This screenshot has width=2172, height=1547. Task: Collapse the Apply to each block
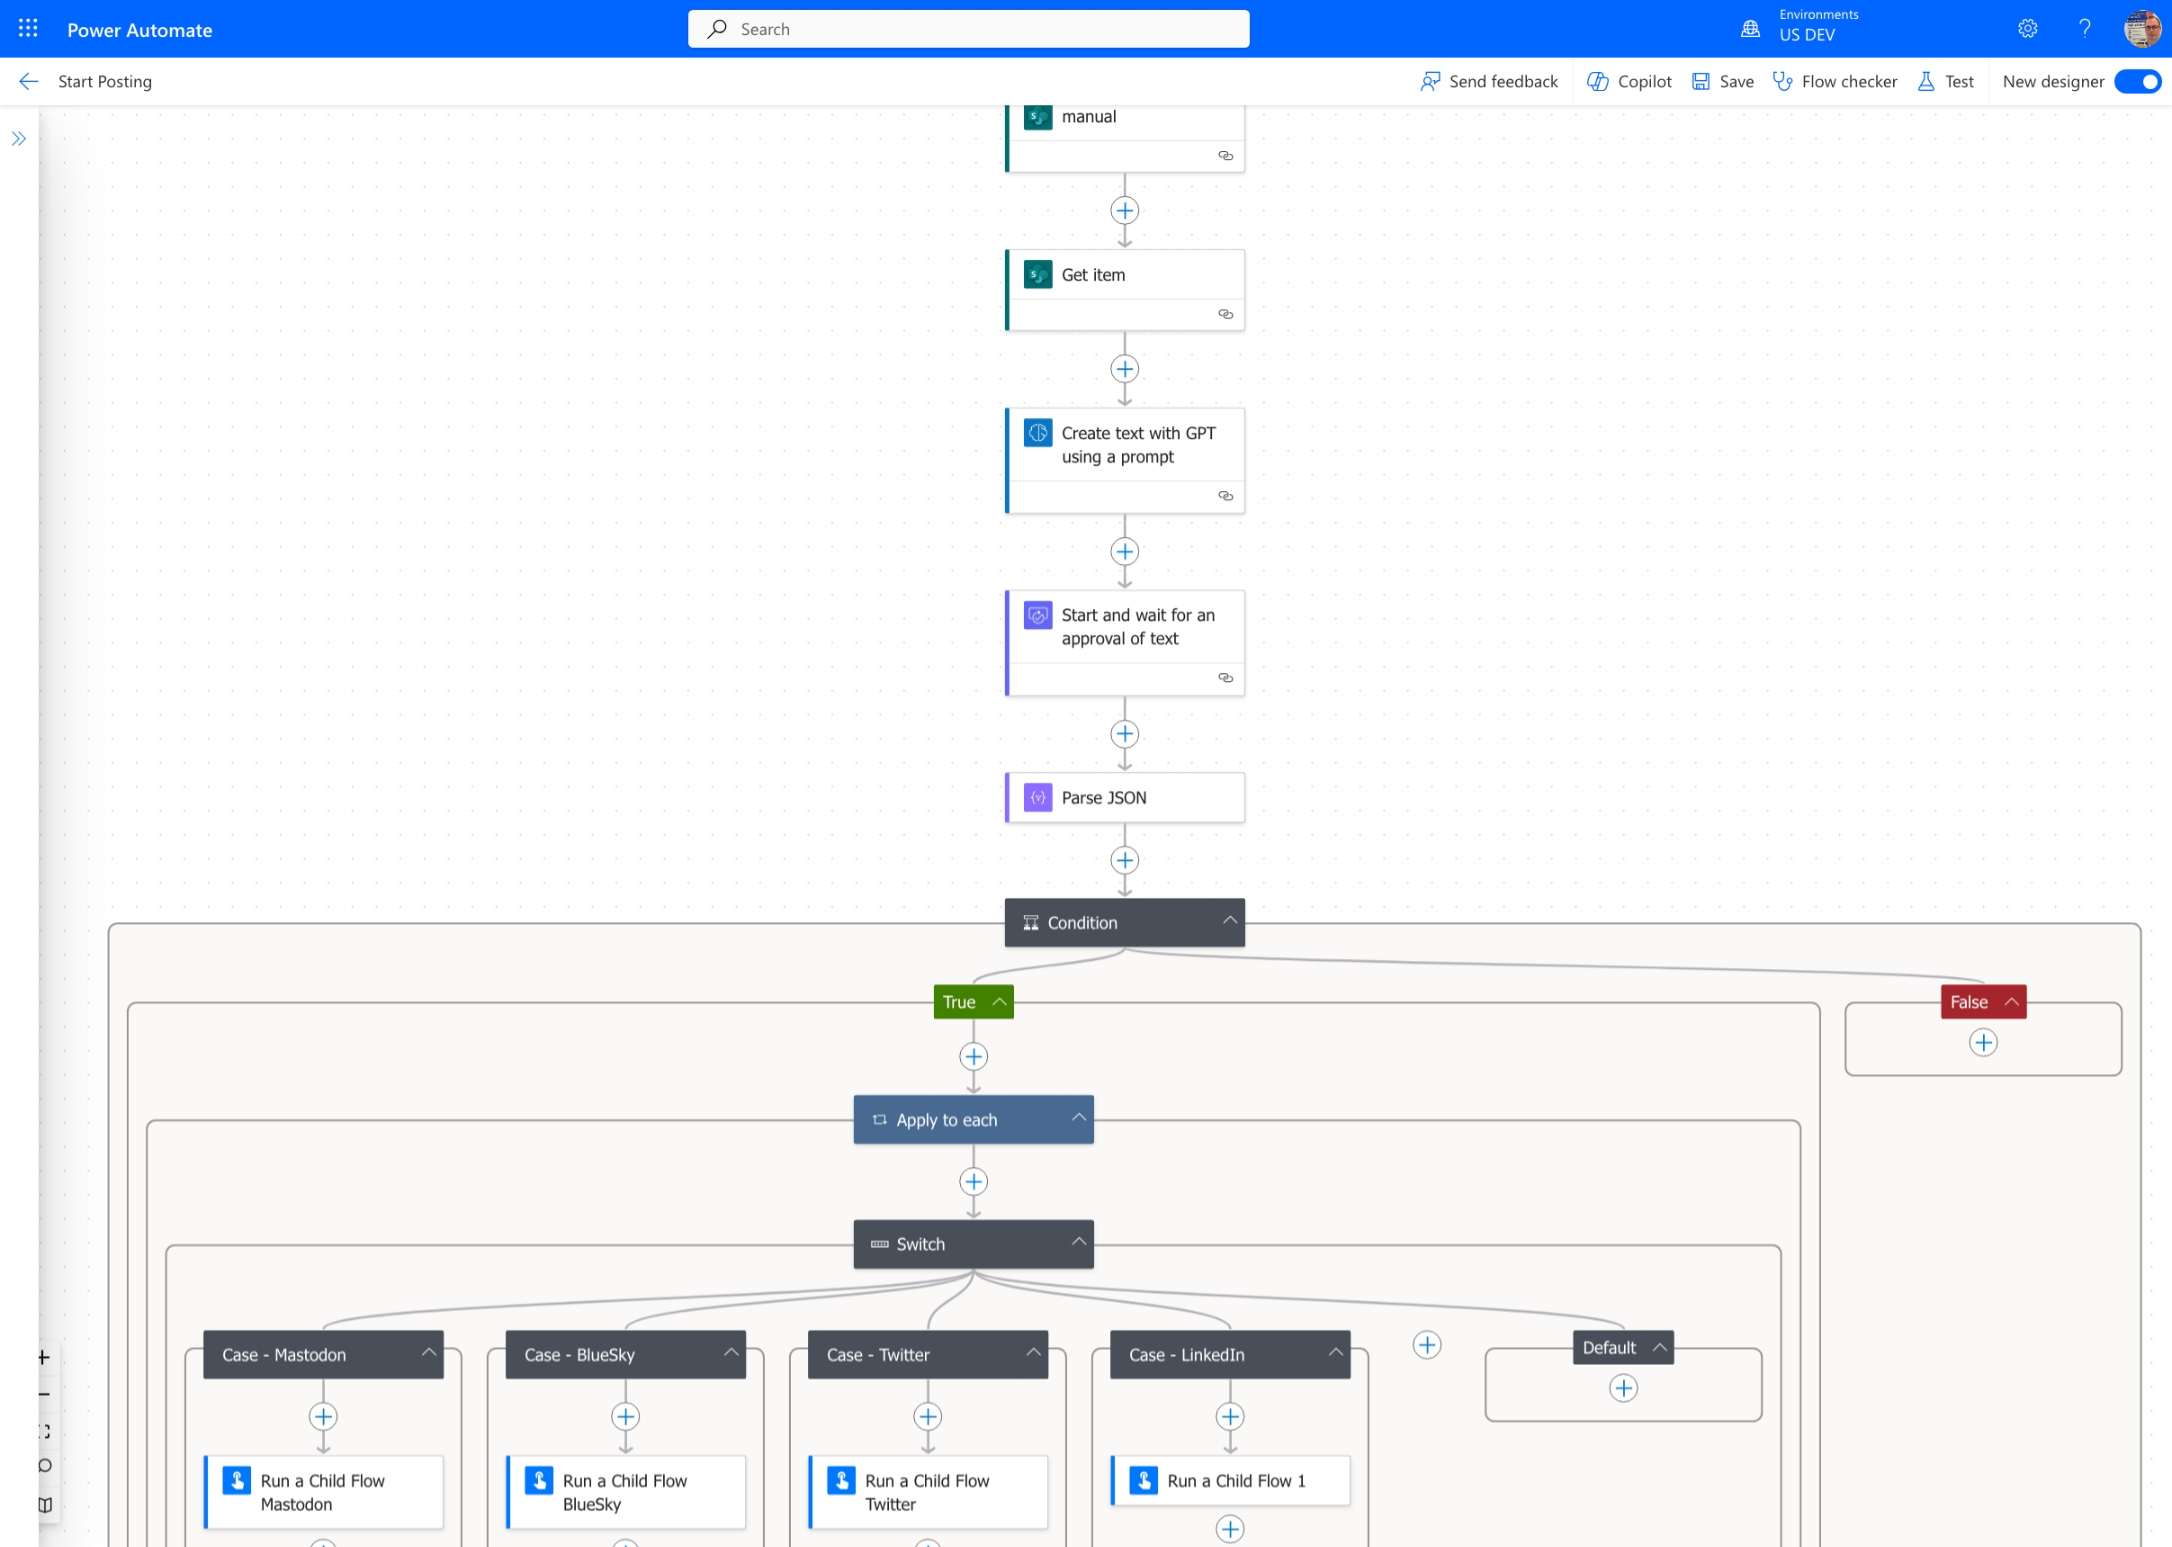click(x=1078, y=1118)
